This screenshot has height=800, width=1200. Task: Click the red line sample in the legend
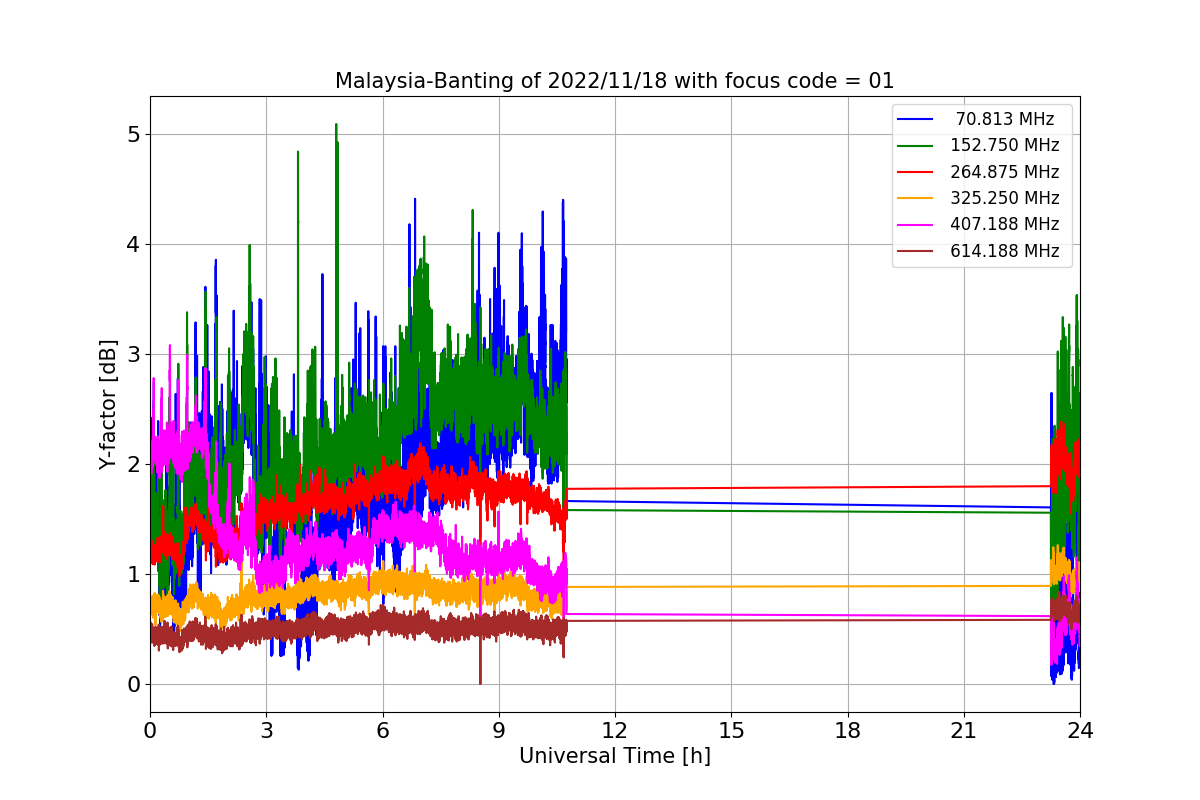pyautogui.click(x=916, y=172)
